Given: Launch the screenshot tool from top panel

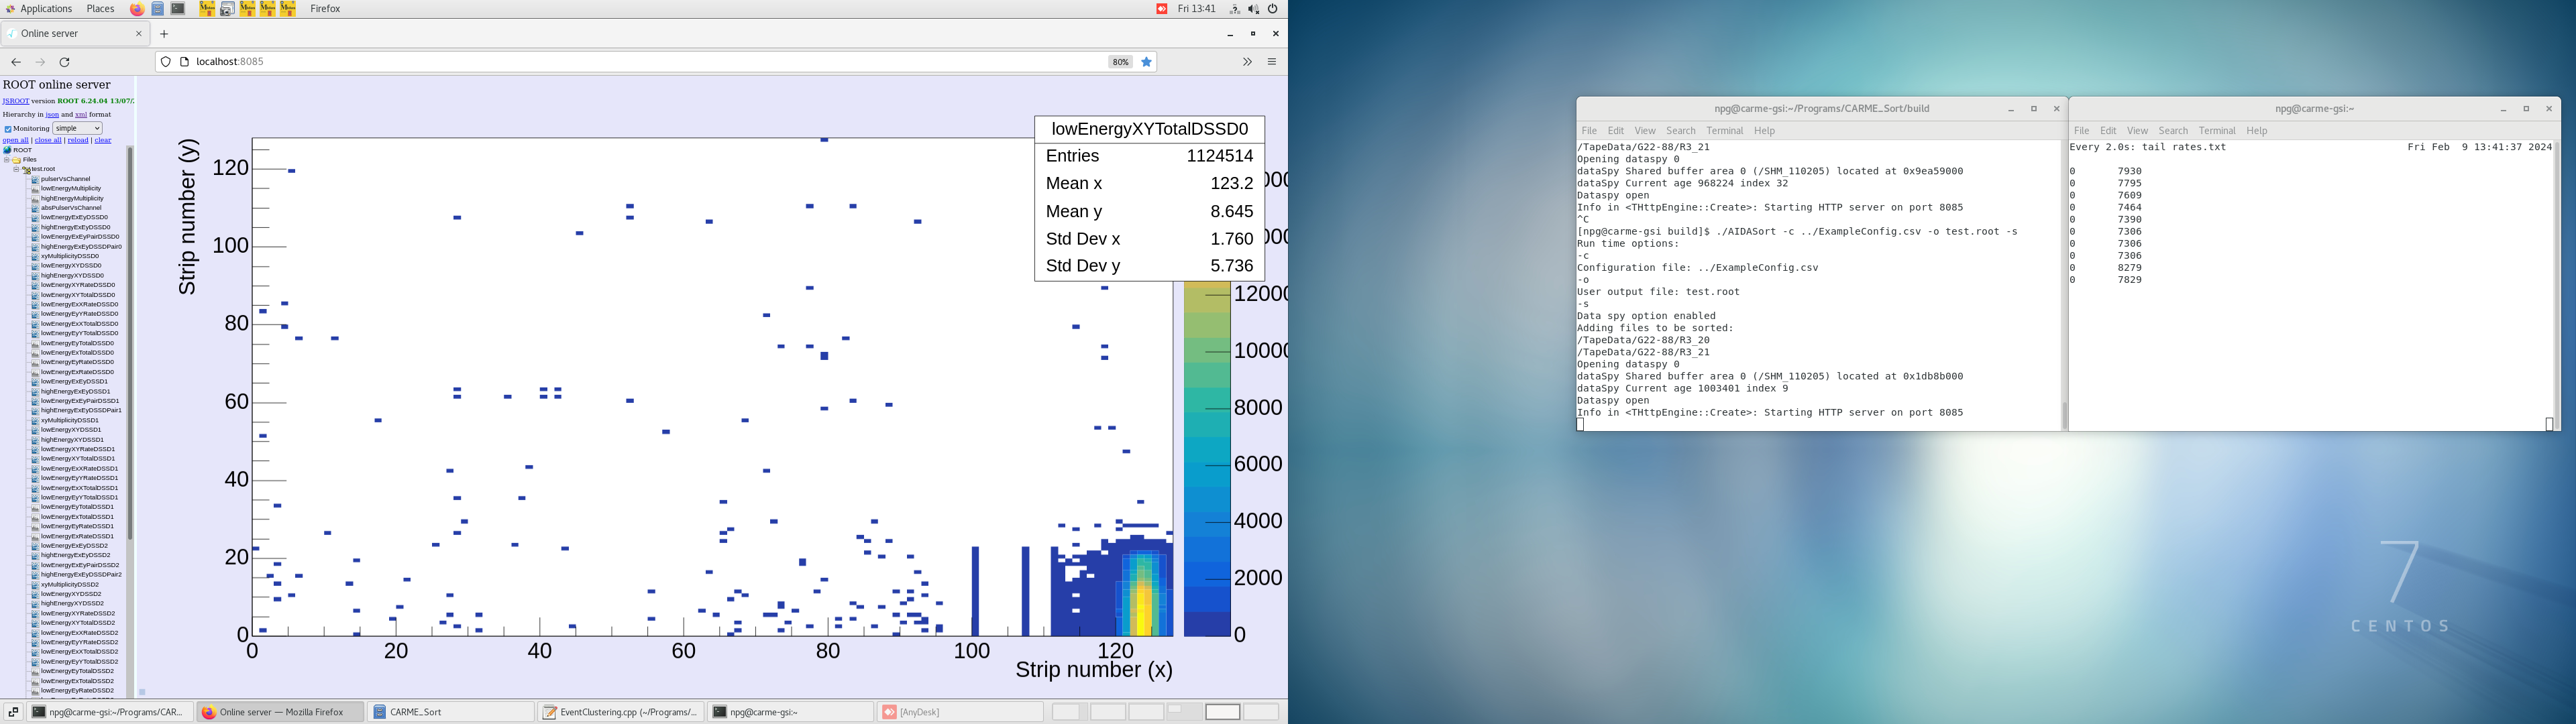Looking at the screenshot, I should pyautogui.click(x=227, y=9).
